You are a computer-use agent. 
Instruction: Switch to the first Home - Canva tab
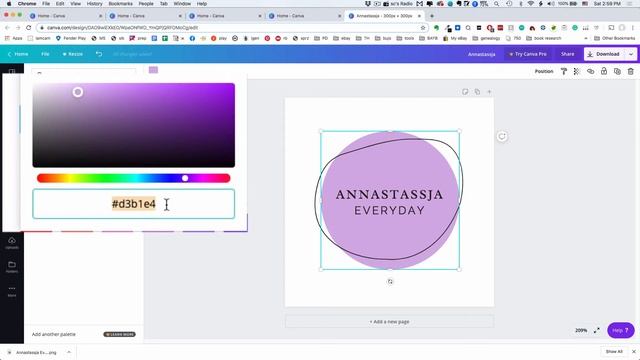(65, 16)
